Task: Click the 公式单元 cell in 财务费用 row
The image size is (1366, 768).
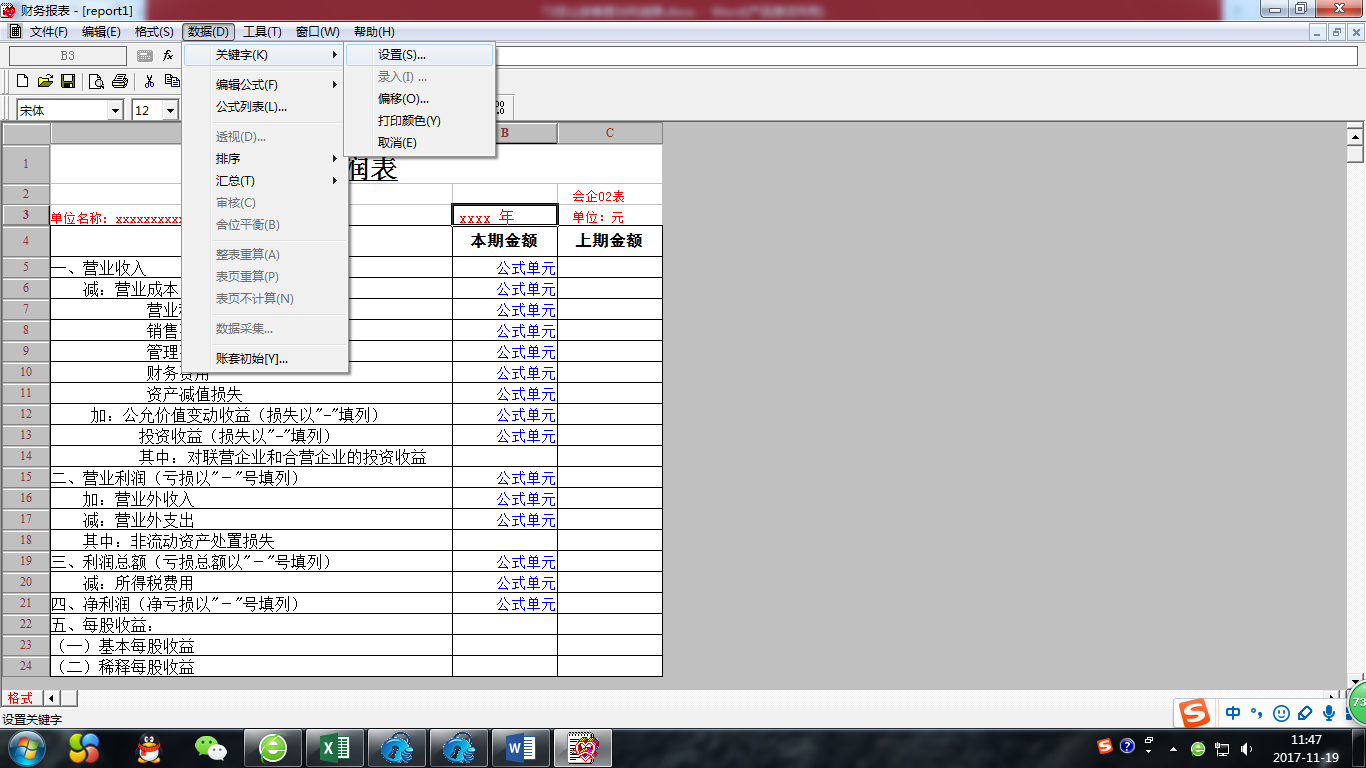Action: (505, 373)
